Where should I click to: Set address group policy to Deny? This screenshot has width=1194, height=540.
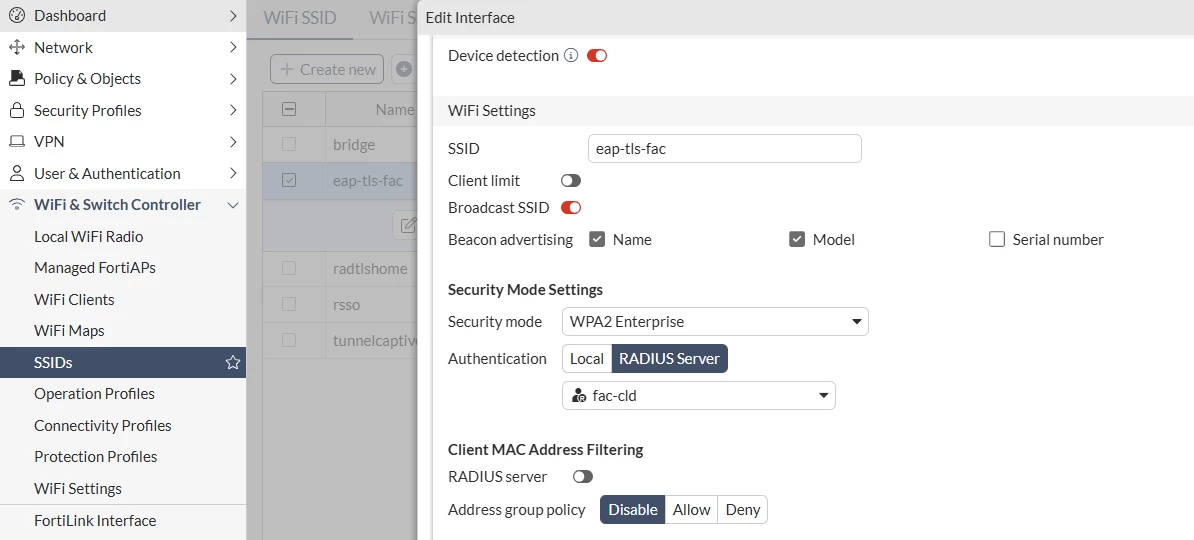742,510
